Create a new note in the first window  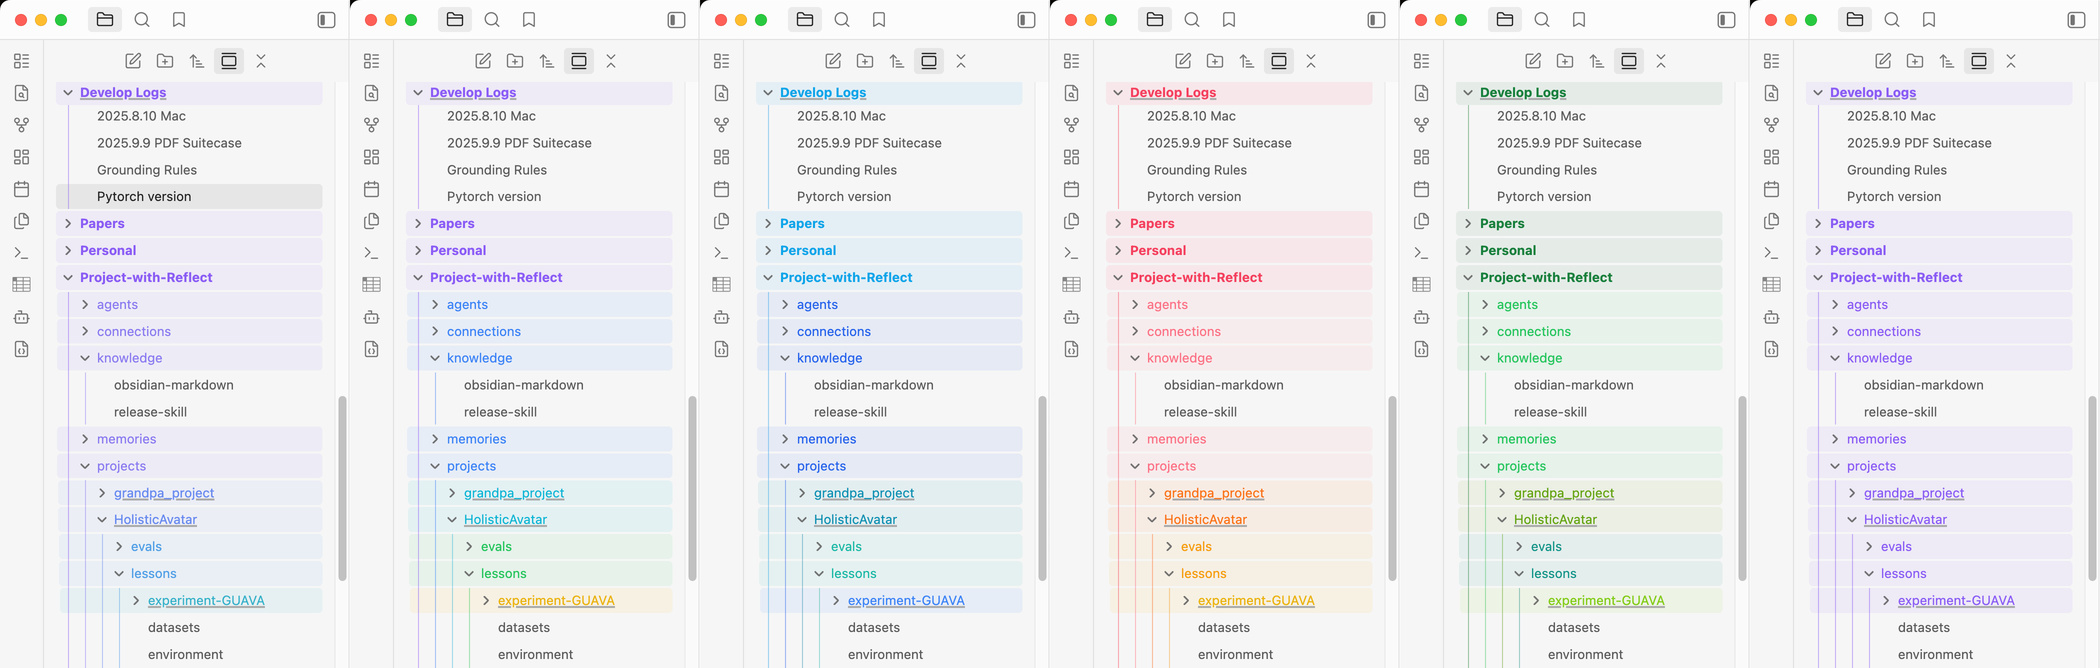(133, 61)
